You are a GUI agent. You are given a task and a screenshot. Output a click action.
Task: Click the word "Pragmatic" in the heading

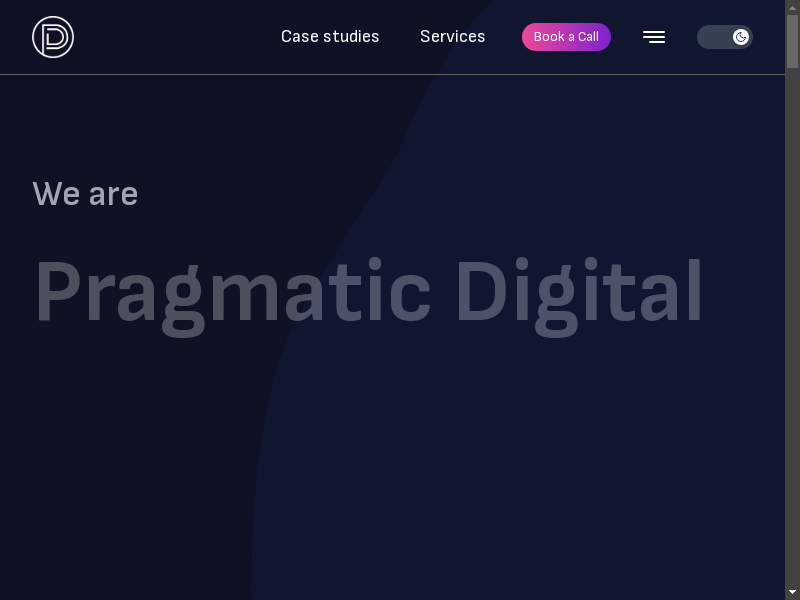232,293
